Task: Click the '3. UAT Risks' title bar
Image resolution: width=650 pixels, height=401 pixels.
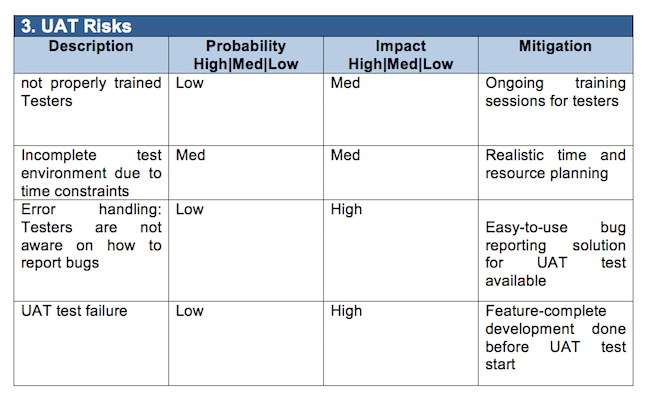Action: pyautogui.click(x=323, y=26)
